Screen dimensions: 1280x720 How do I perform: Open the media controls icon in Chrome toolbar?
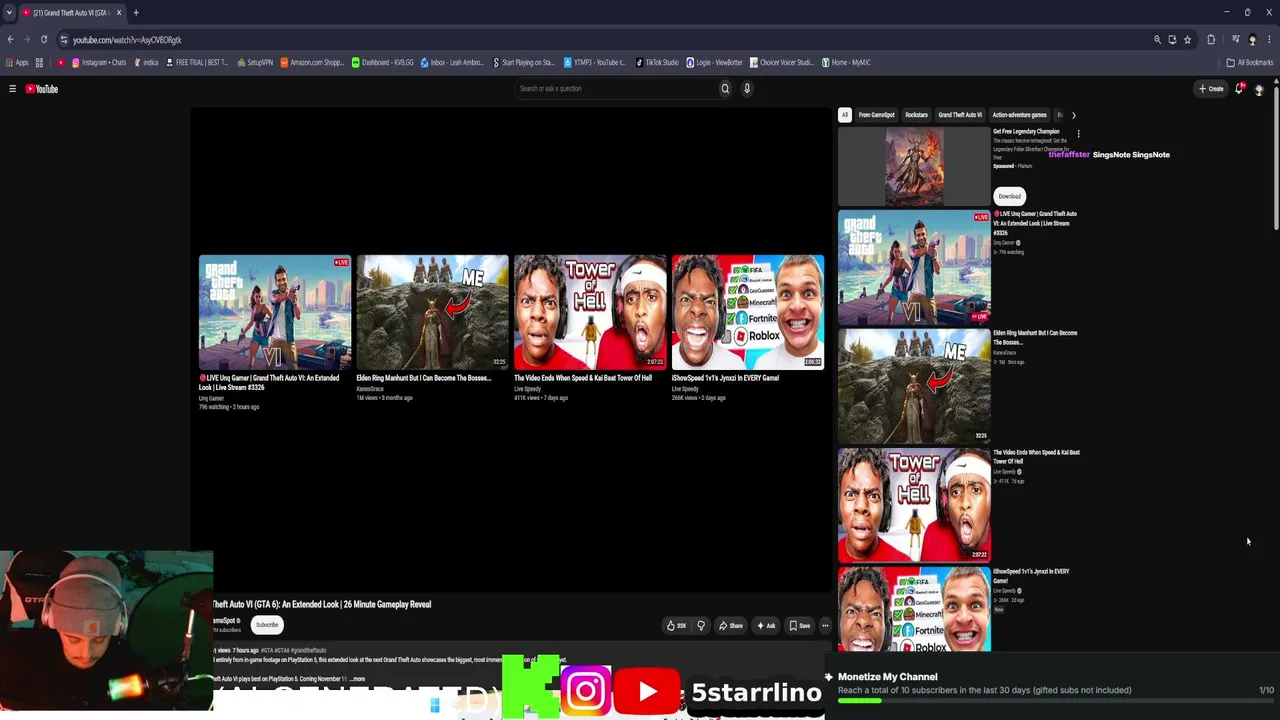[x=1235, y=40]
